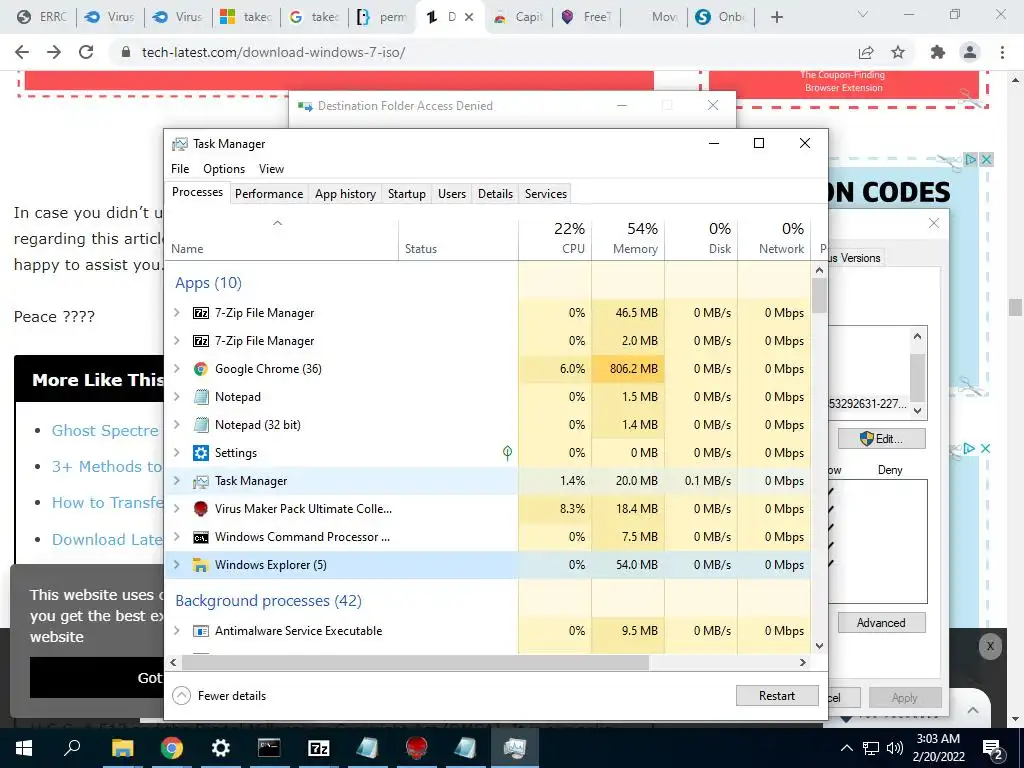Open File Explorer from the taskbar
Screen dimensions: 1024x768
pyautogui.click(x=122, y=748)
